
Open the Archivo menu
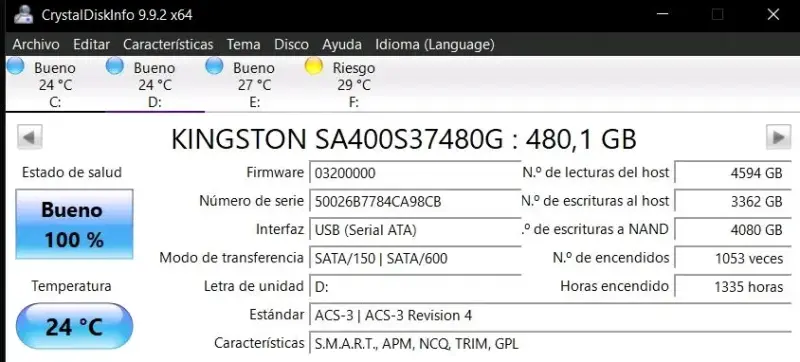click(36, 44)
